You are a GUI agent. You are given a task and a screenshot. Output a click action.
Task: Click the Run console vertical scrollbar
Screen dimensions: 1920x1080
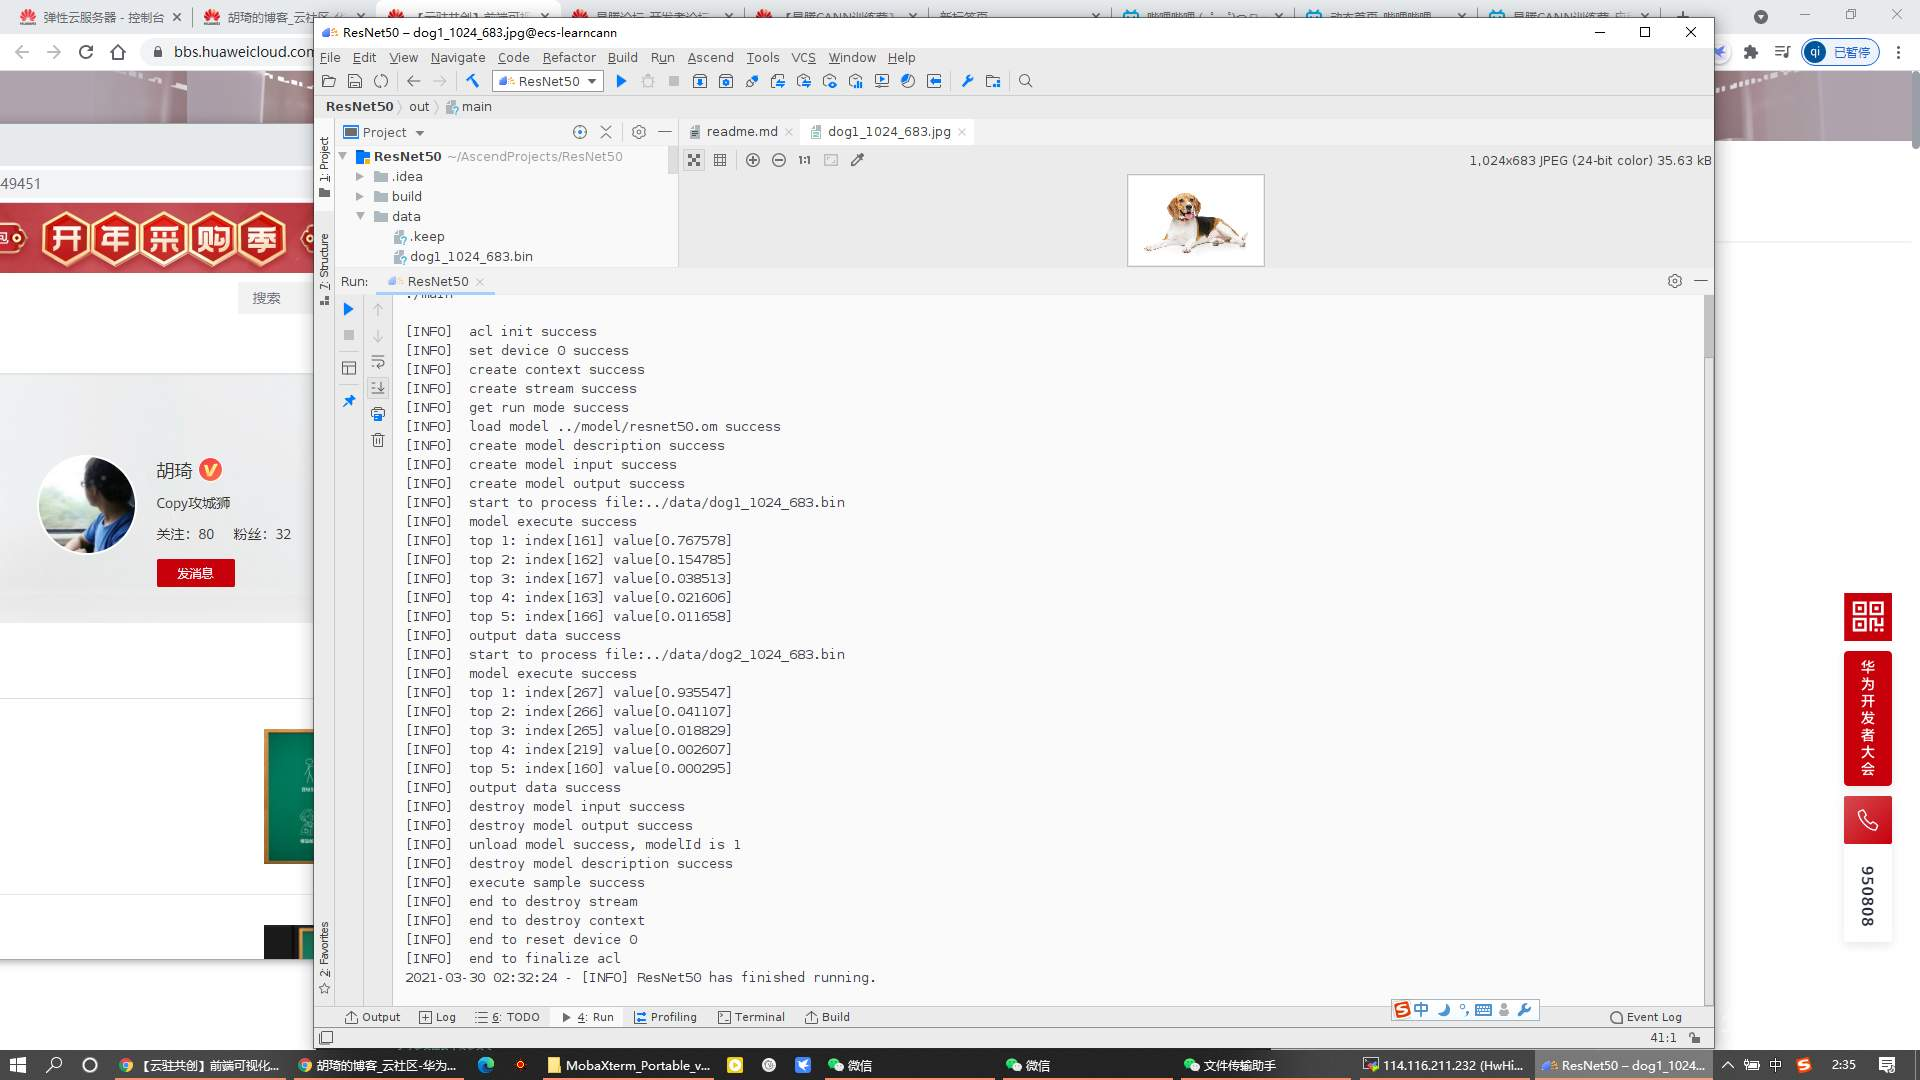(x=1708, y=328)
